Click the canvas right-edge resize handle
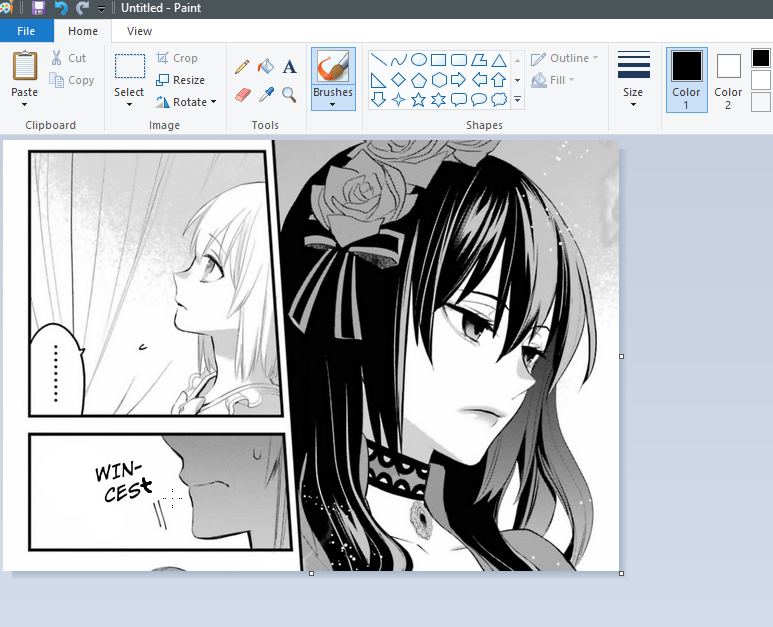This screenshot has width=773, height=627. 621,356
